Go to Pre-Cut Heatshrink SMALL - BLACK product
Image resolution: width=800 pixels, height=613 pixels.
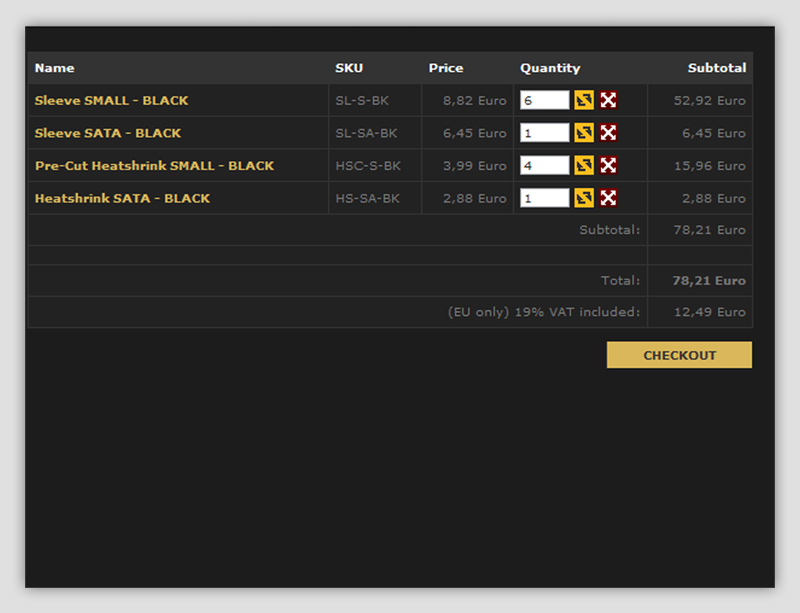[x=154, y=166]
